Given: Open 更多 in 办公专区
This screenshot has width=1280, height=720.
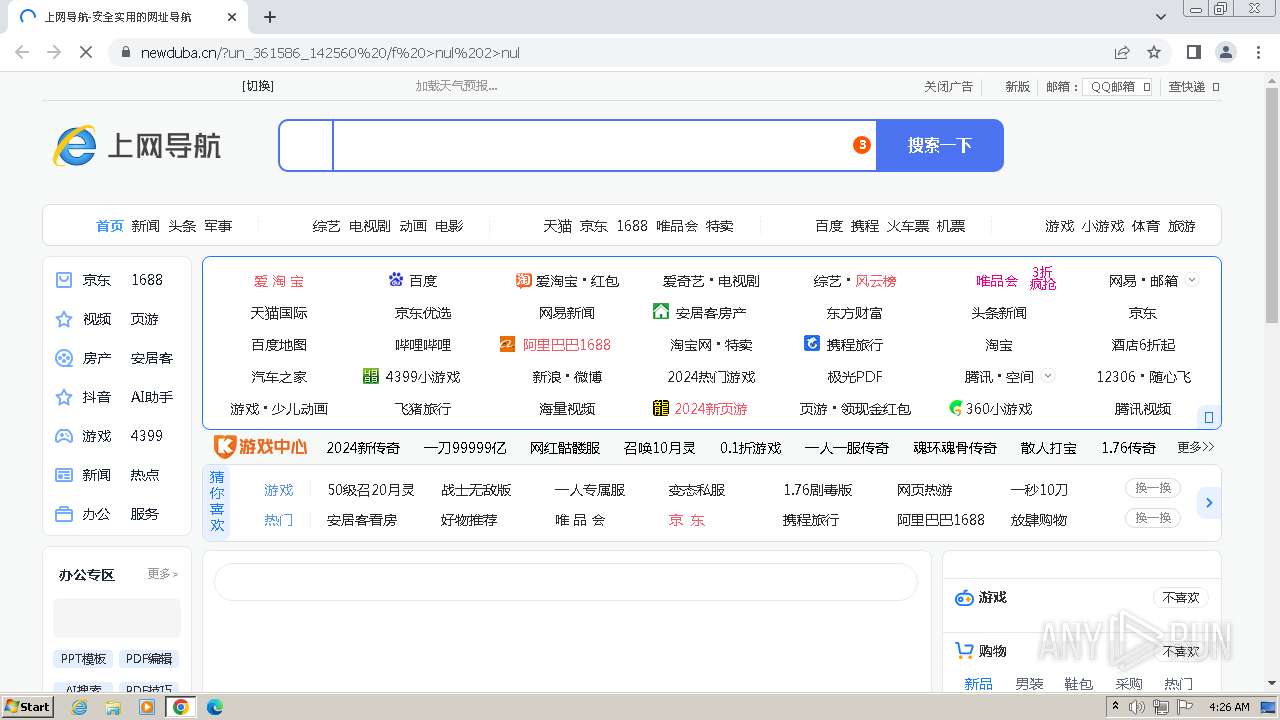Looking at the screenshot, I should pos(162,574).
